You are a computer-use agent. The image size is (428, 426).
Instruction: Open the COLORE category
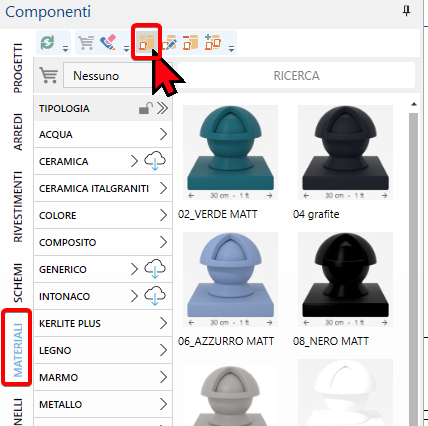click(x=103, y=215)
